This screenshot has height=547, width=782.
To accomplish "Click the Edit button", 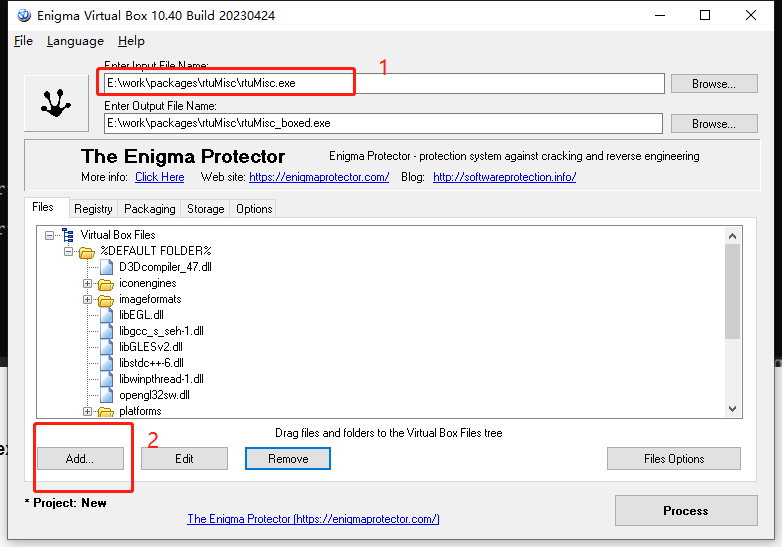I will 184,458.
